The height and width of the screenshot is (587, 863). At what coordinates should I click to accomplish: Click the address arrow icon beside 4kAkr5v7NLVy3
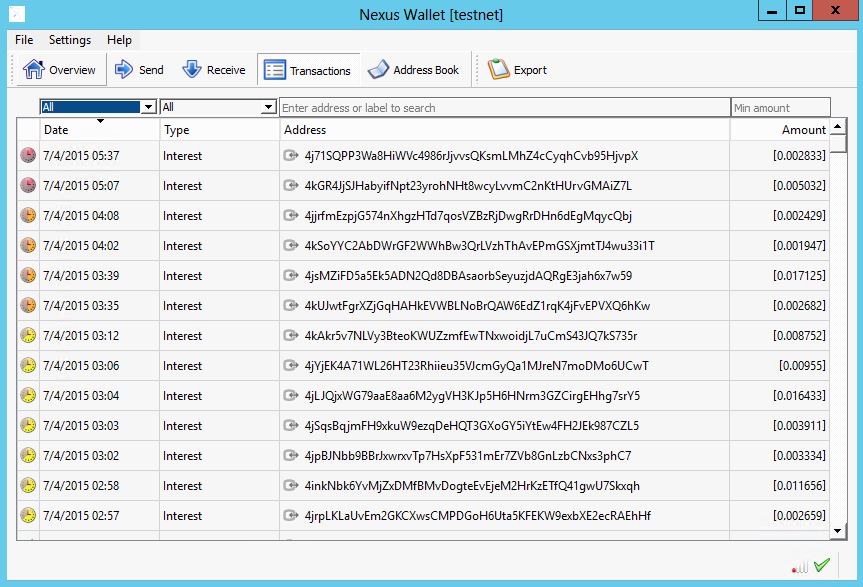pos(291,335)
